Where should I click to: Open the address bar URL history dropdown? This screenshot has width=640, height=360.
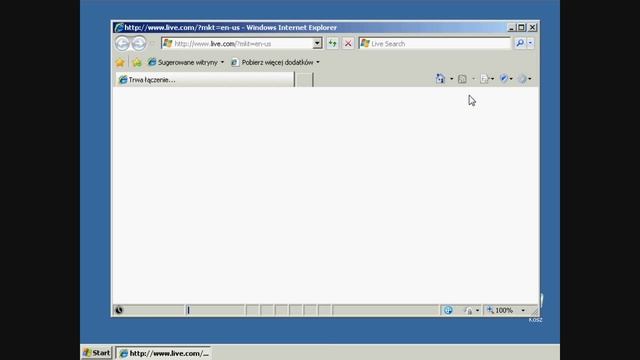(x=317, y=43)
